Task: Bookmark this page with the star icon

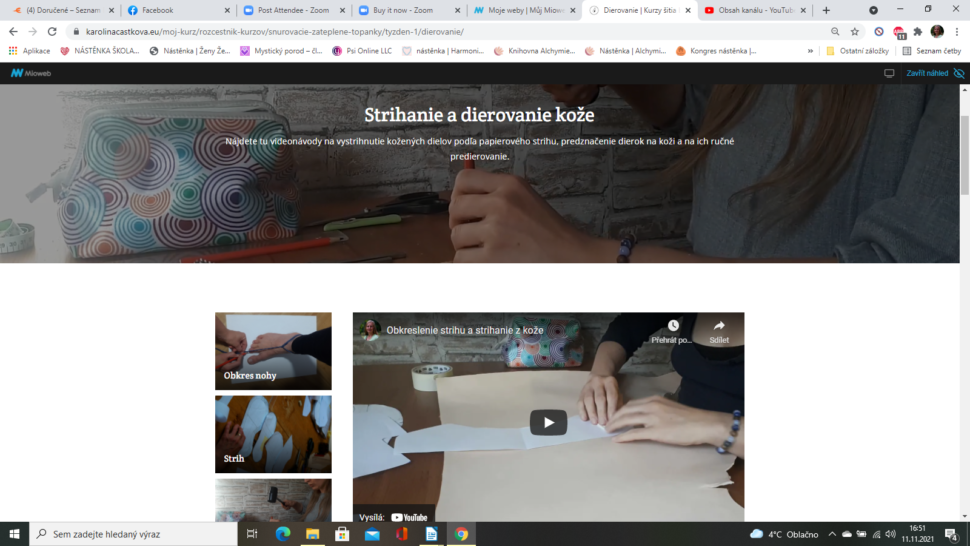Action: (x=854, y=32)
